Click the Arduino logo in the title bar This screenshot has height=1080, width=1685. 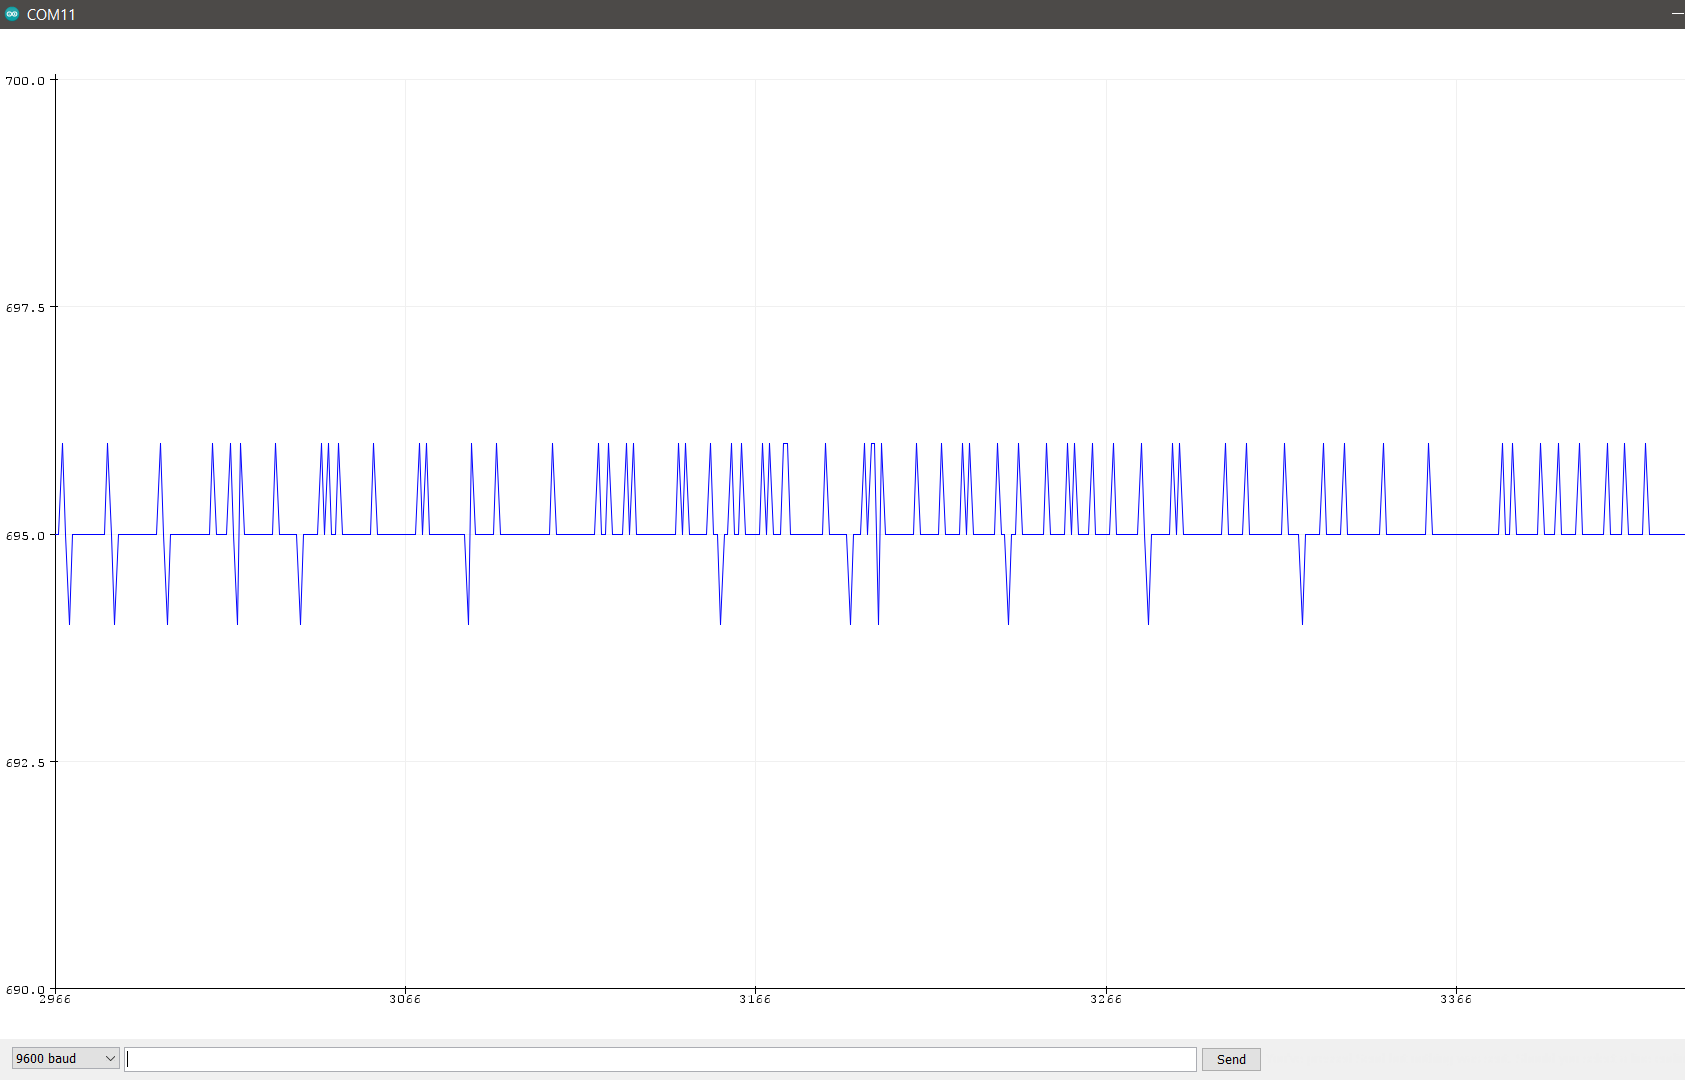click(x=12, y=14)
